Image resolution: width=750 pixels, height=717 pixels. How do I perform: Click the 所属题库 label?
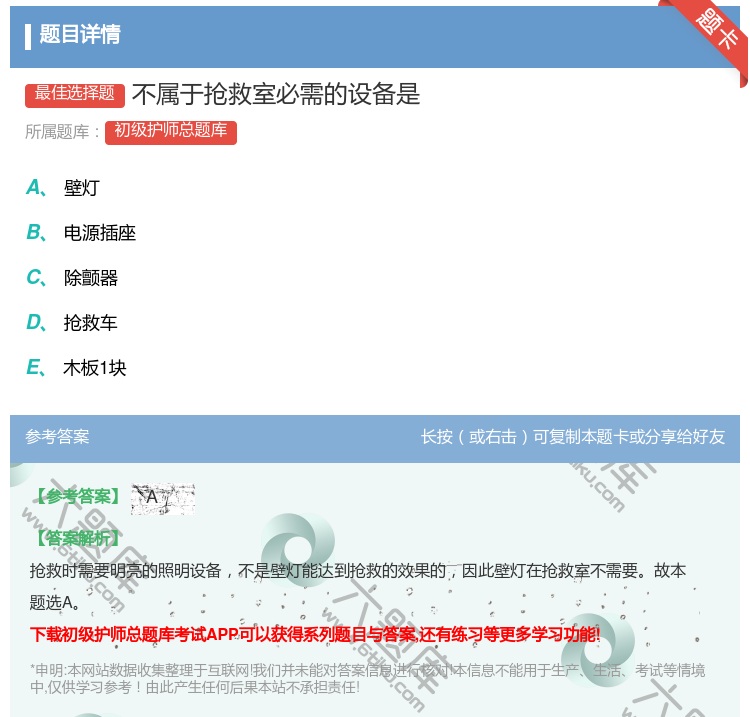click(62, 132)
